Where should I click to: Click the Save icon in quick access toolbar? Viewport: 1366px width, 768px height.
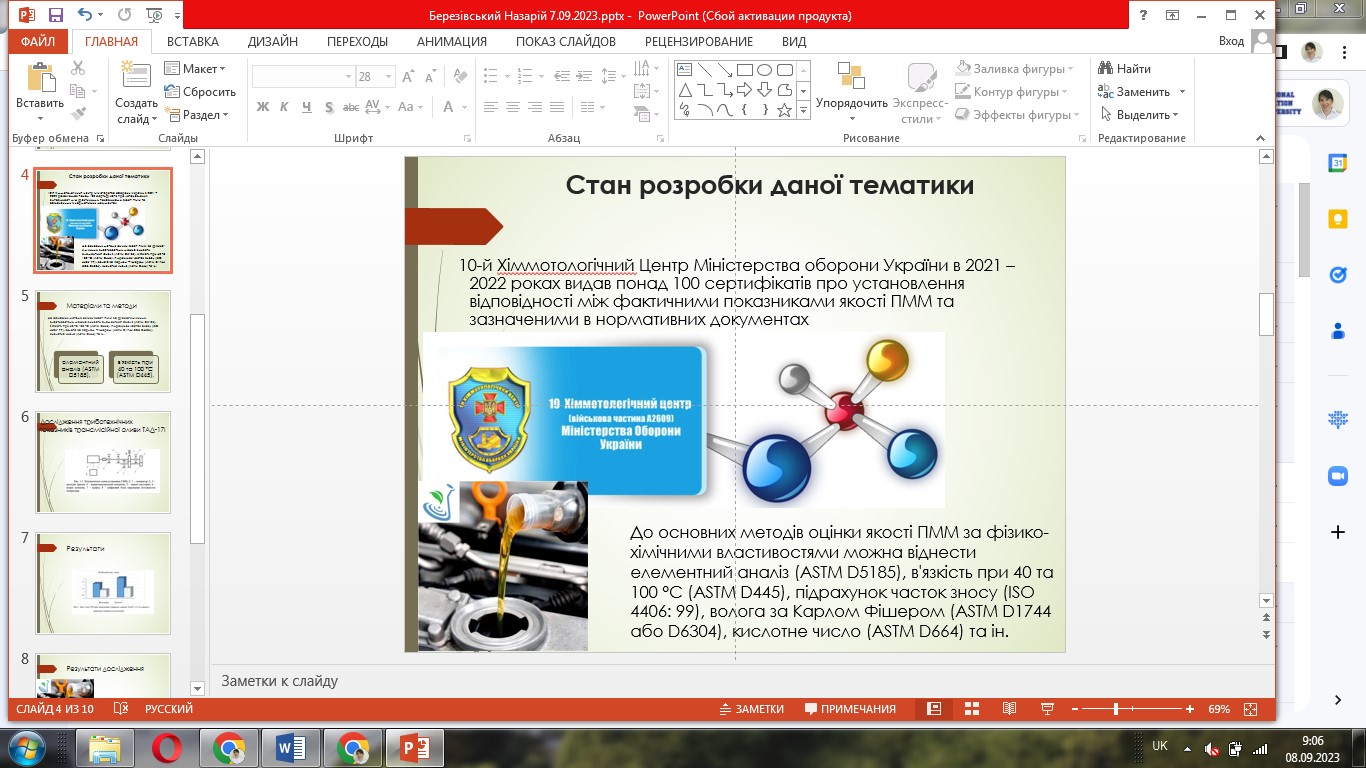pos(56,15)
